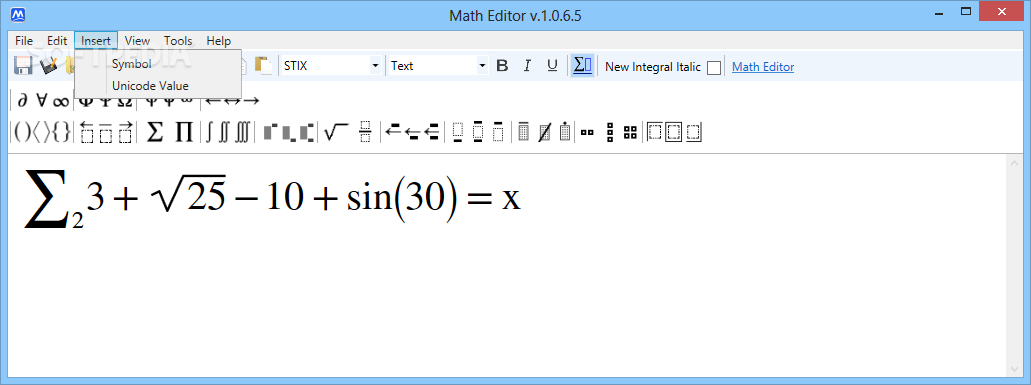The width and height of the screenshot is (1031, 385).
Task: Check the New Integral Italic checkbox
Action: [713, 67]
